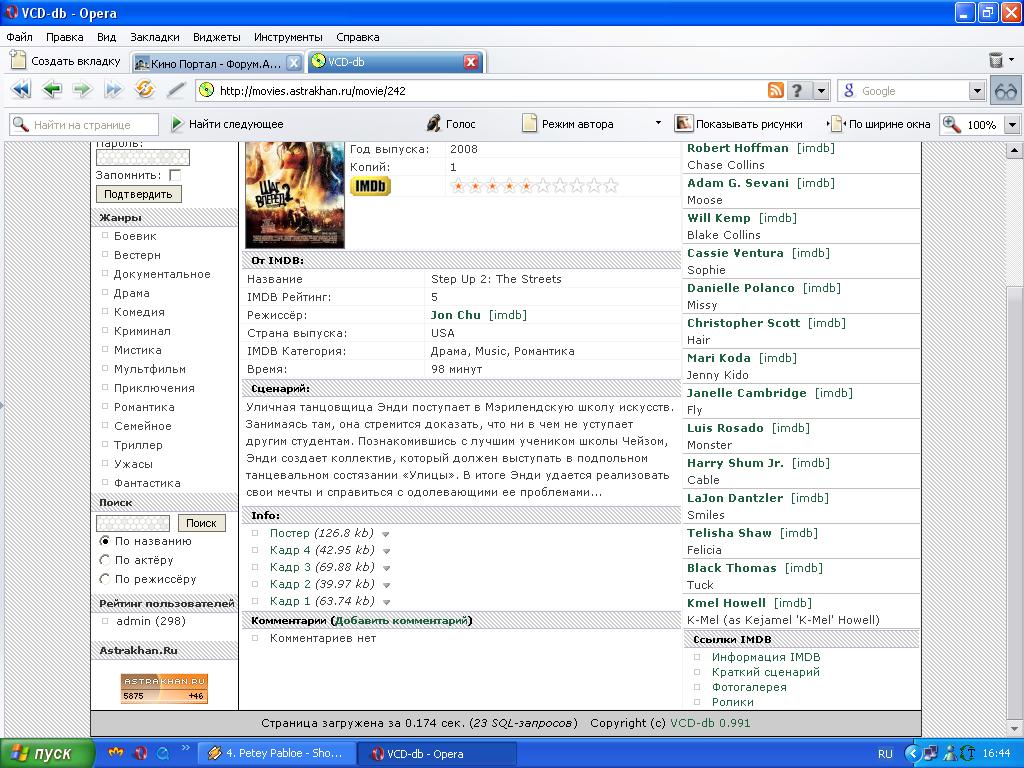Open the Jon Chu director link
Image resolution: width=1024 pixels, height=768 pixels.
(x=455, y=315)
